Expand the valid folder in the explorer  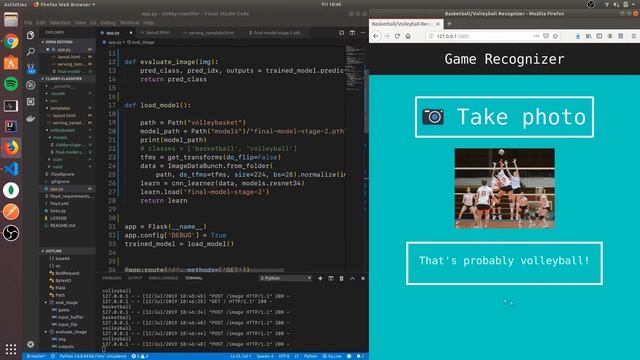click(57, 167)
